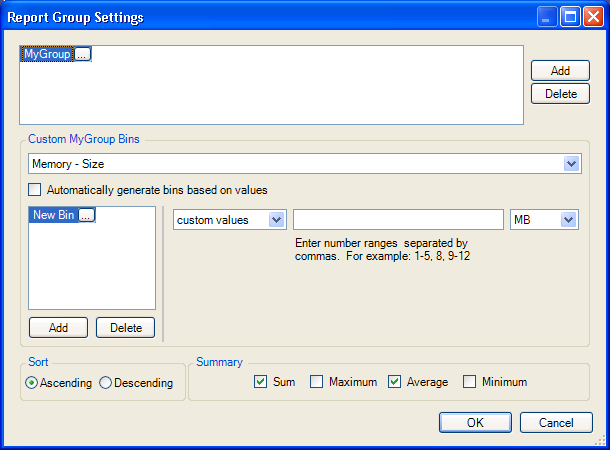Screen dimensions: 610x450
Task: Enable the Minimum summary checkbox
Action: (x=470, y=381)
